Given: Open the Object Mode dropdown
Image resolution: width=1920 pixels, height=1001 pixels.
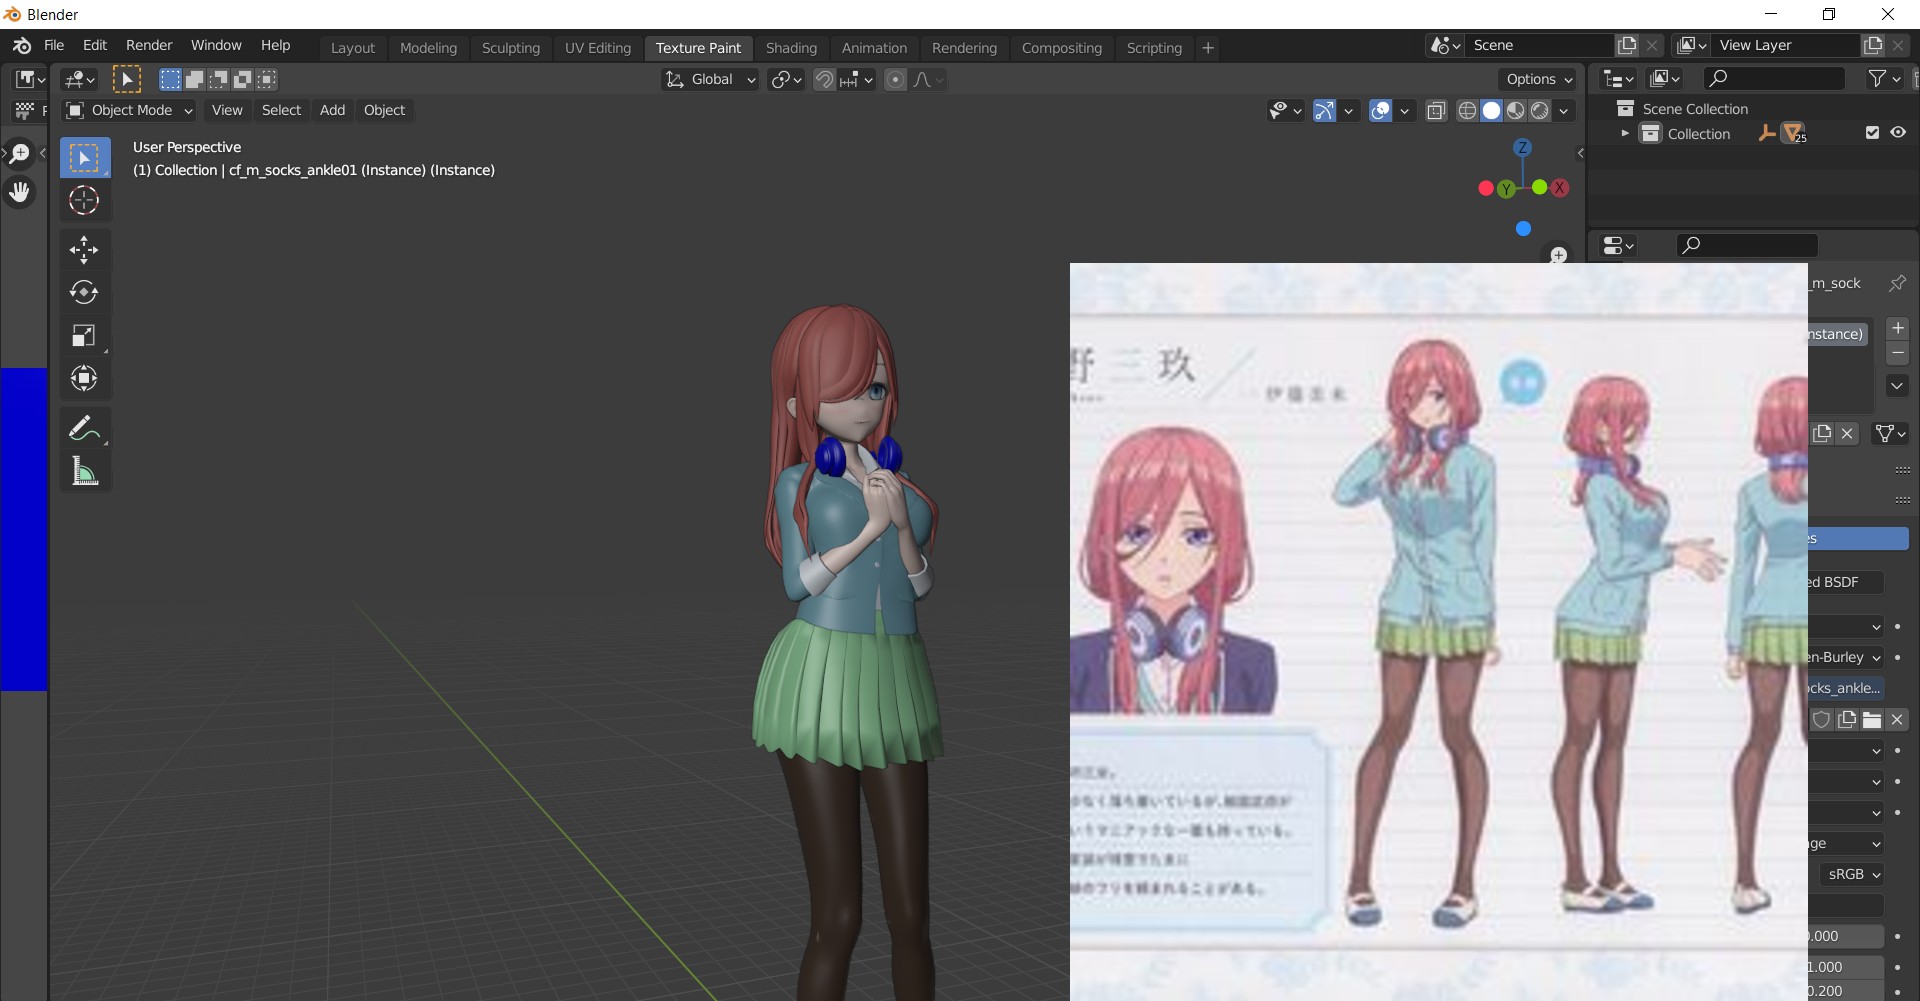Looking at the screenshot, I should (129, 111).
